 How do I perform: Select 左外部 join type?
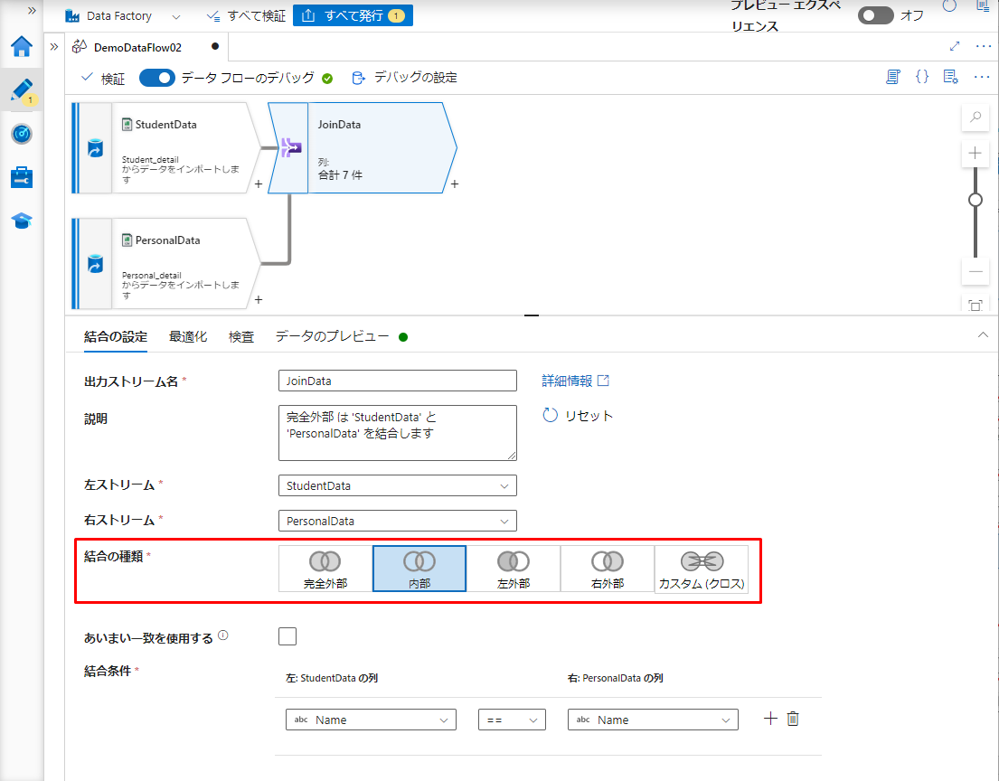tap(514, 569)
